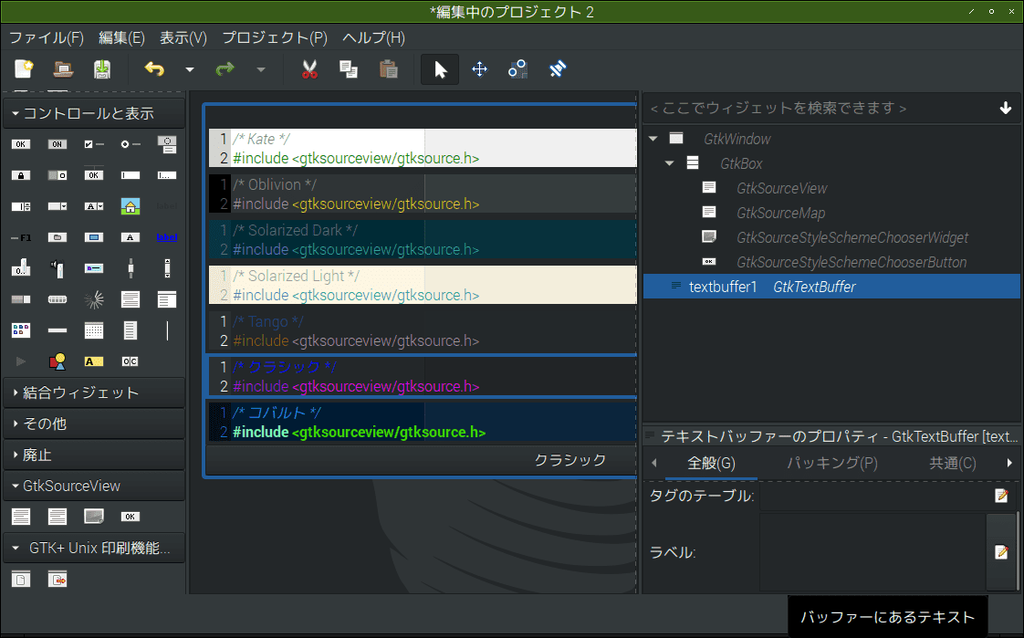Save the current project with the toolbar icon
This screenshot has width=1024, height=638.
[x=102, y=69]
